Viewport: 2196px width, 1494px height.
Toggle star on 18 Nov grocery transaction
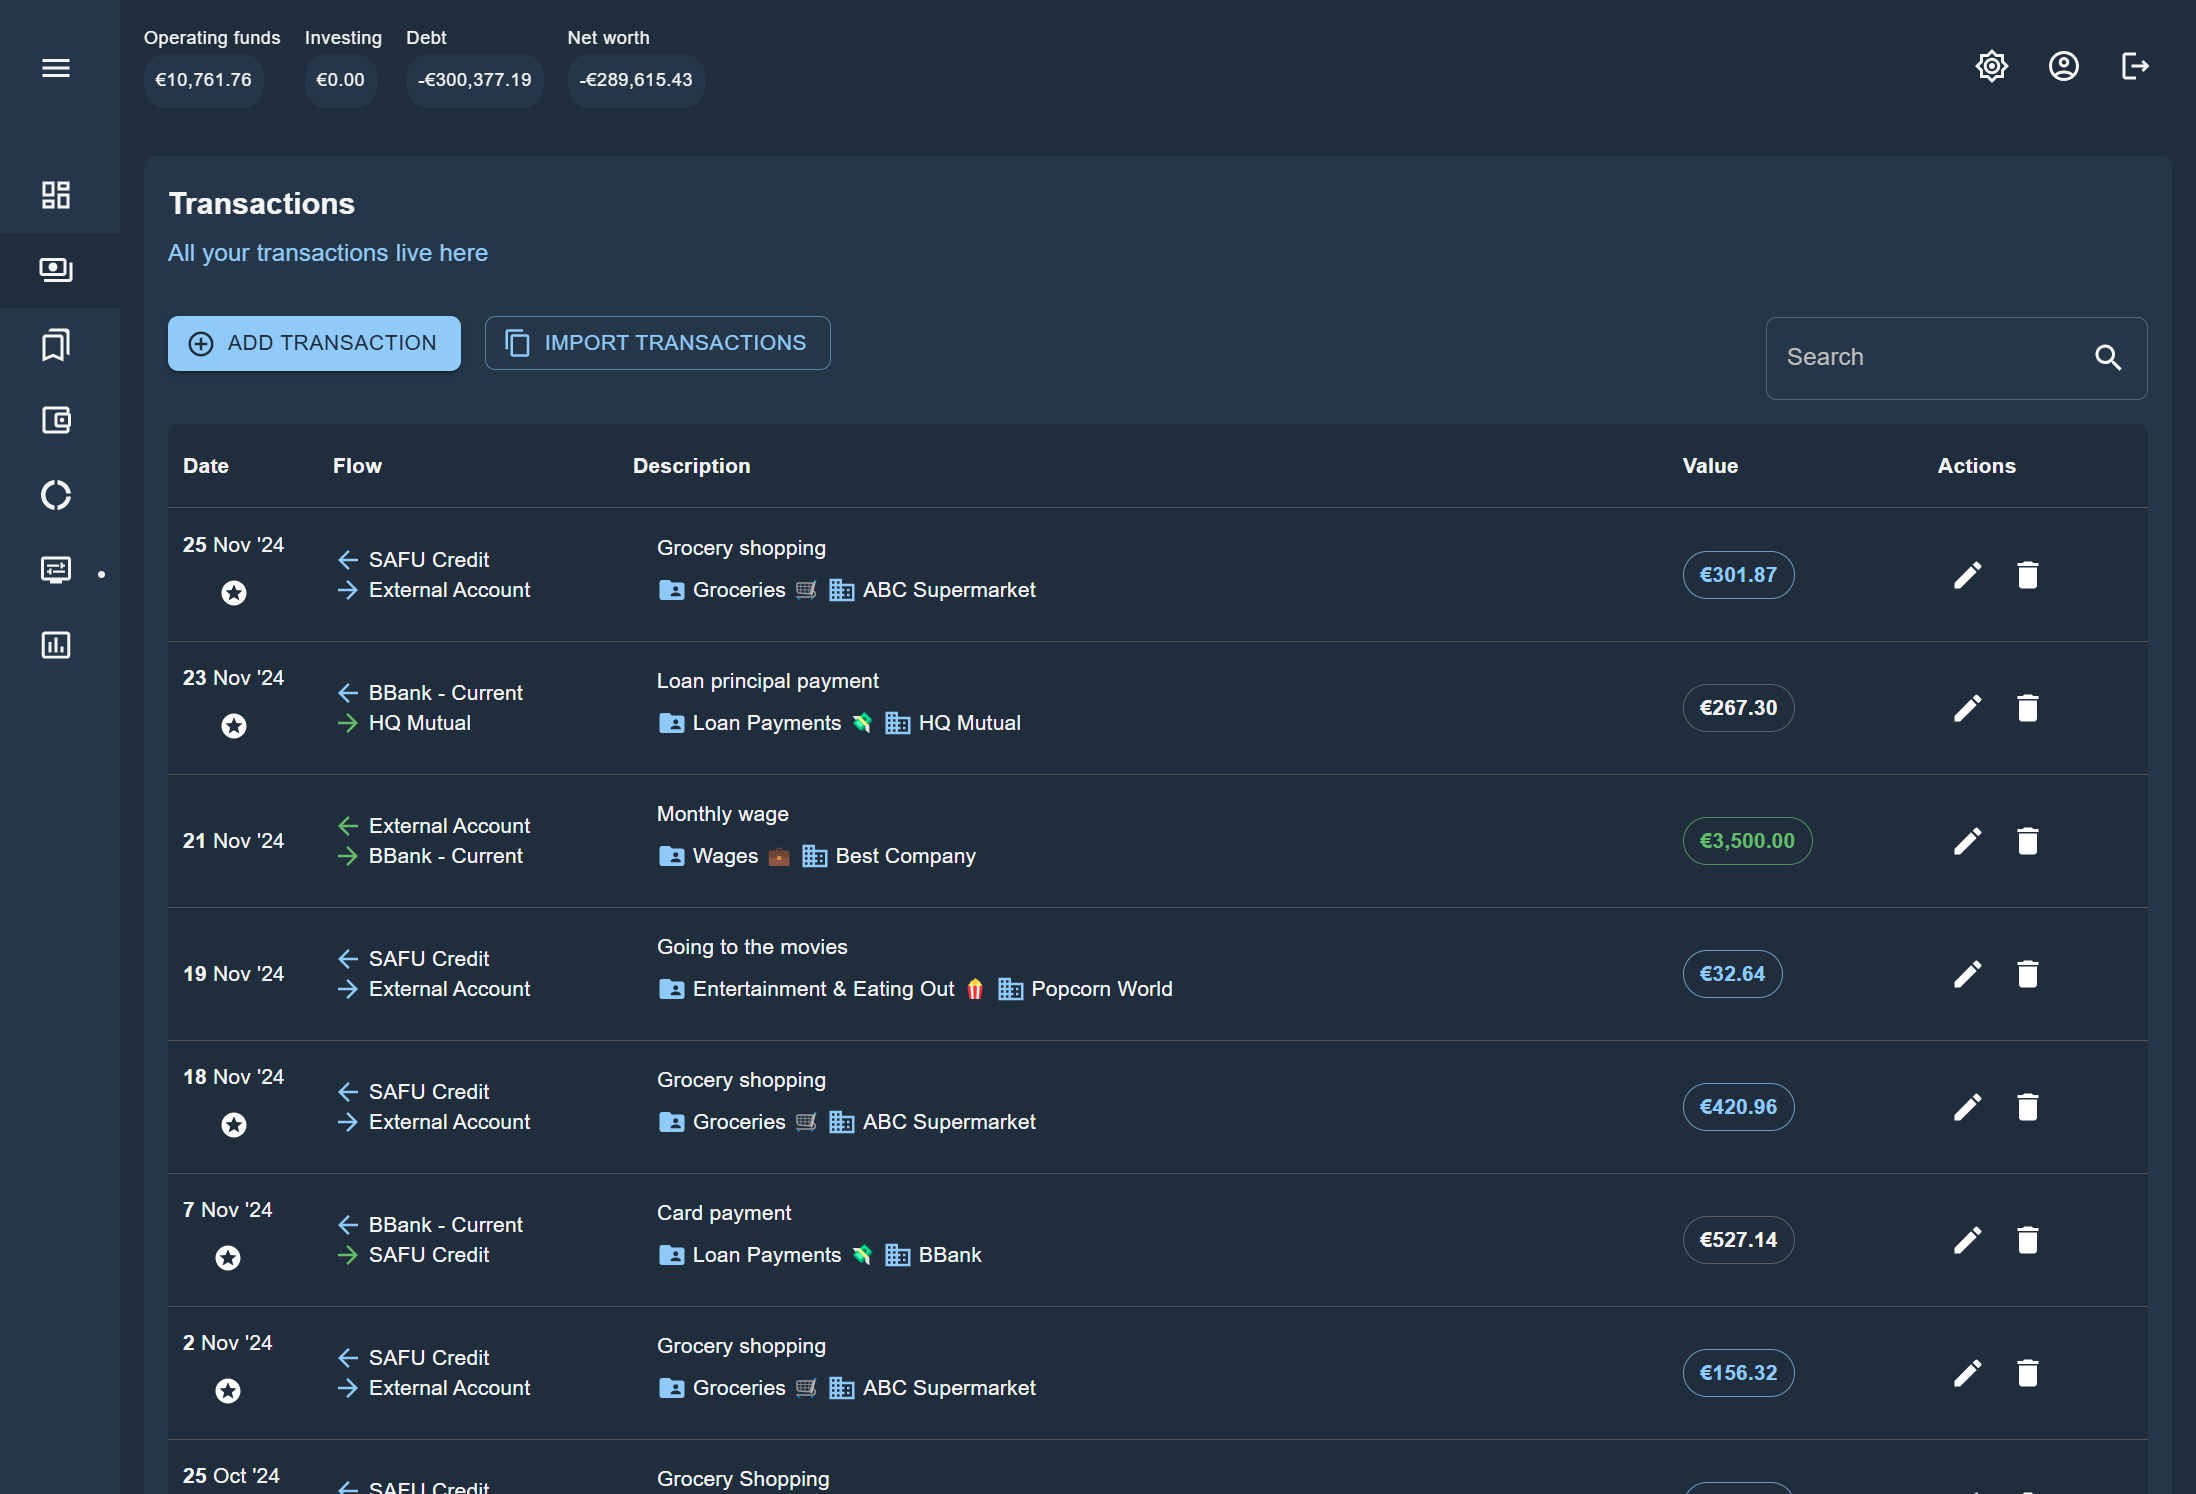(234, 1125)
